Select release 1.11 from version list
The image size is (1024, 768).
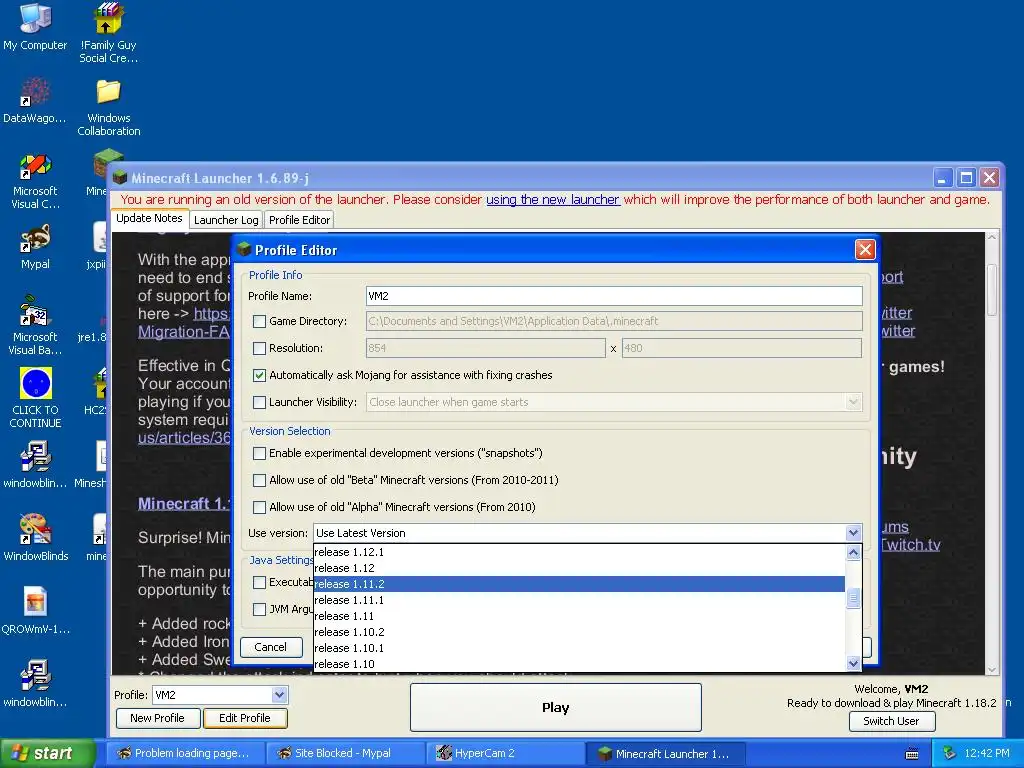click(579, 616)
